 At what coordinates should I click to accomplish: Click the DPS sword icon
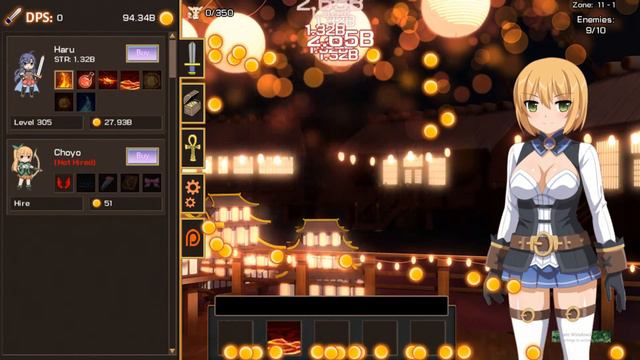point(13,17)
